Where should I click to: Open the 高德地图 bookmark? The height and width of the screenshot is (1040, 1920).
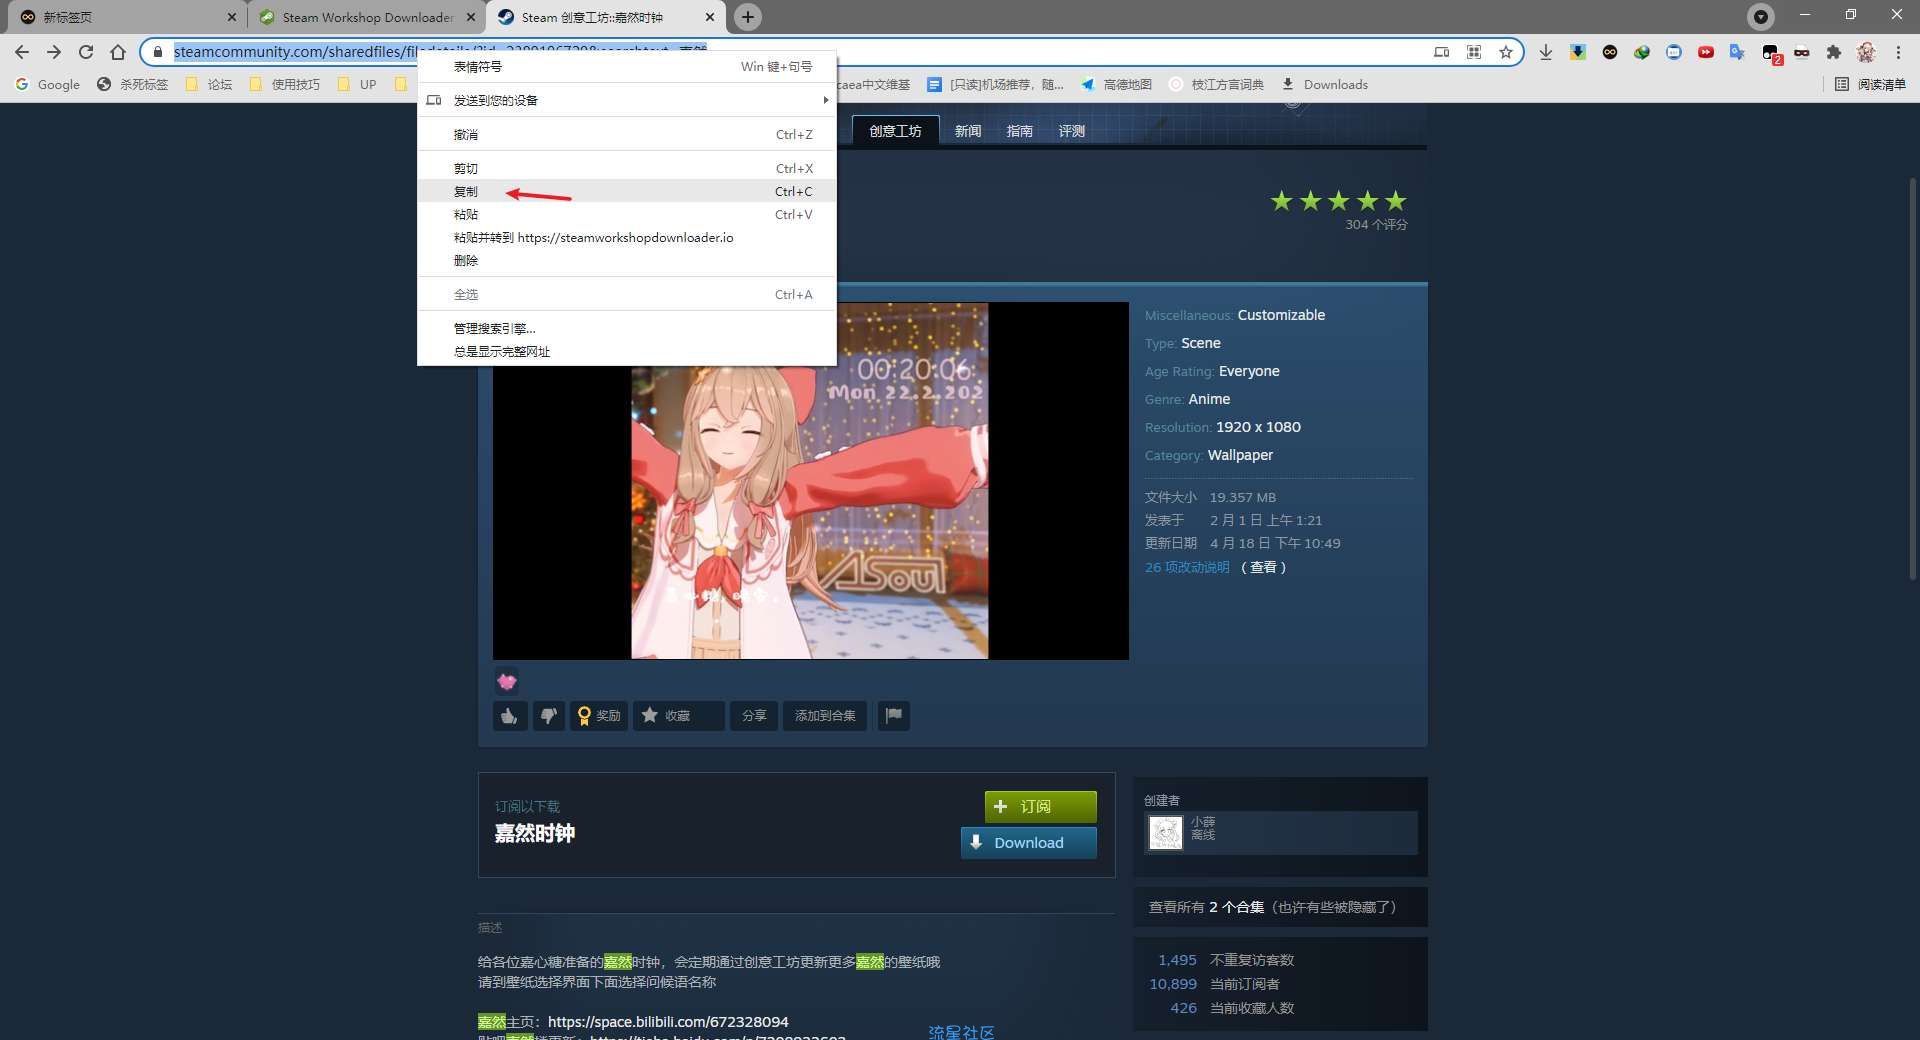[x=1116, y=85]
